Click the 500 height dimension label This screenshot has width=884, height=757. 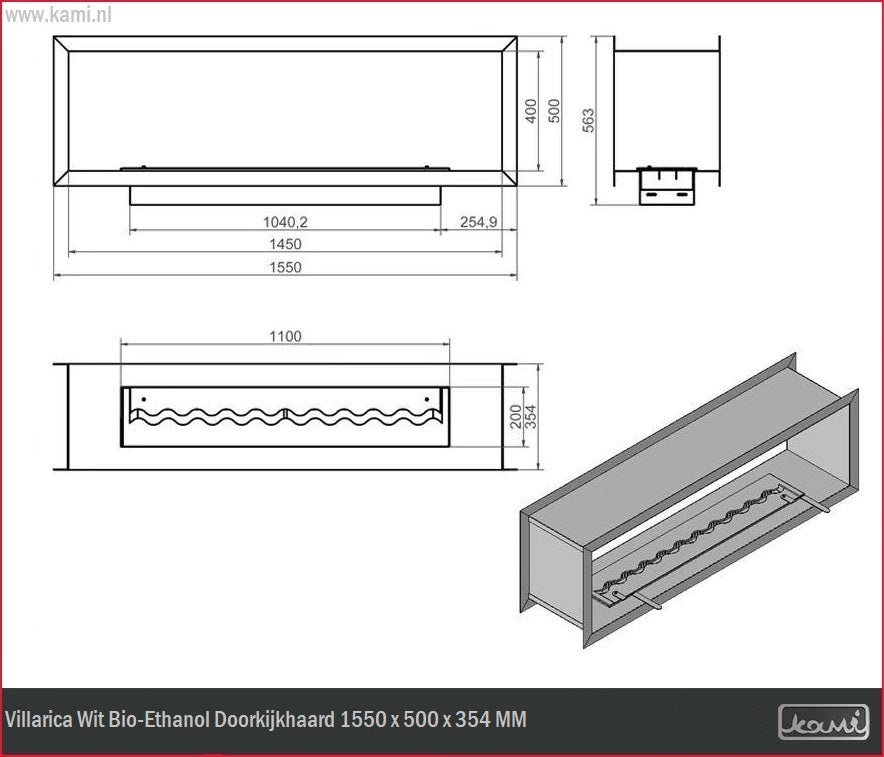pyautogui.click(x=554, y=110)
